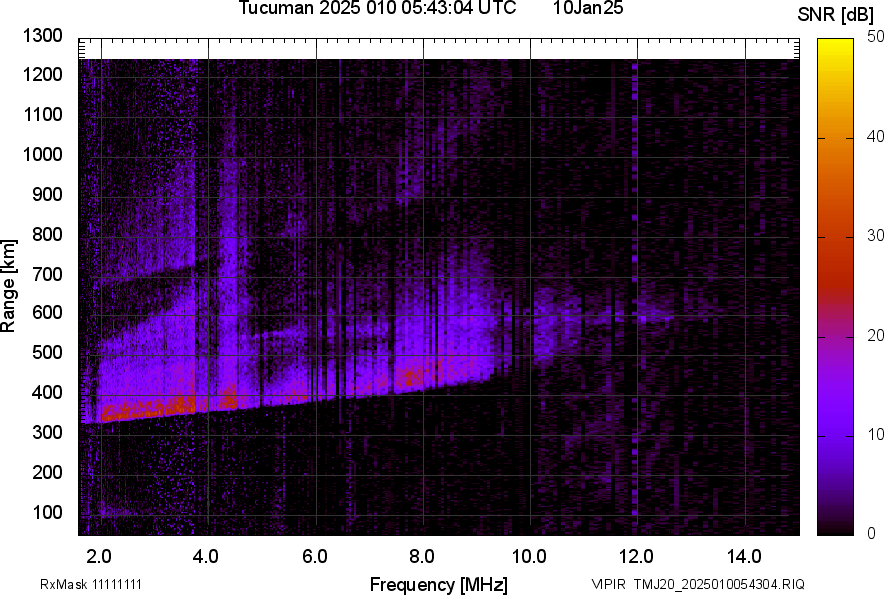Click the frequency tick label '14.0'

(x=744, y=557)
